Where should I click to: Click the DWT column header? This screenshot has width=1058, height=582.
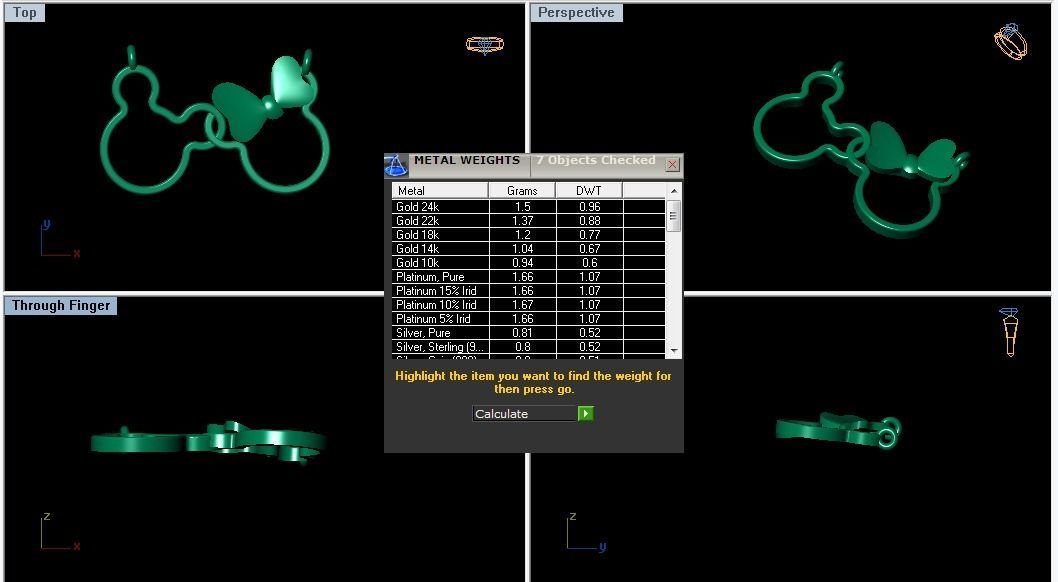(589, 191)
